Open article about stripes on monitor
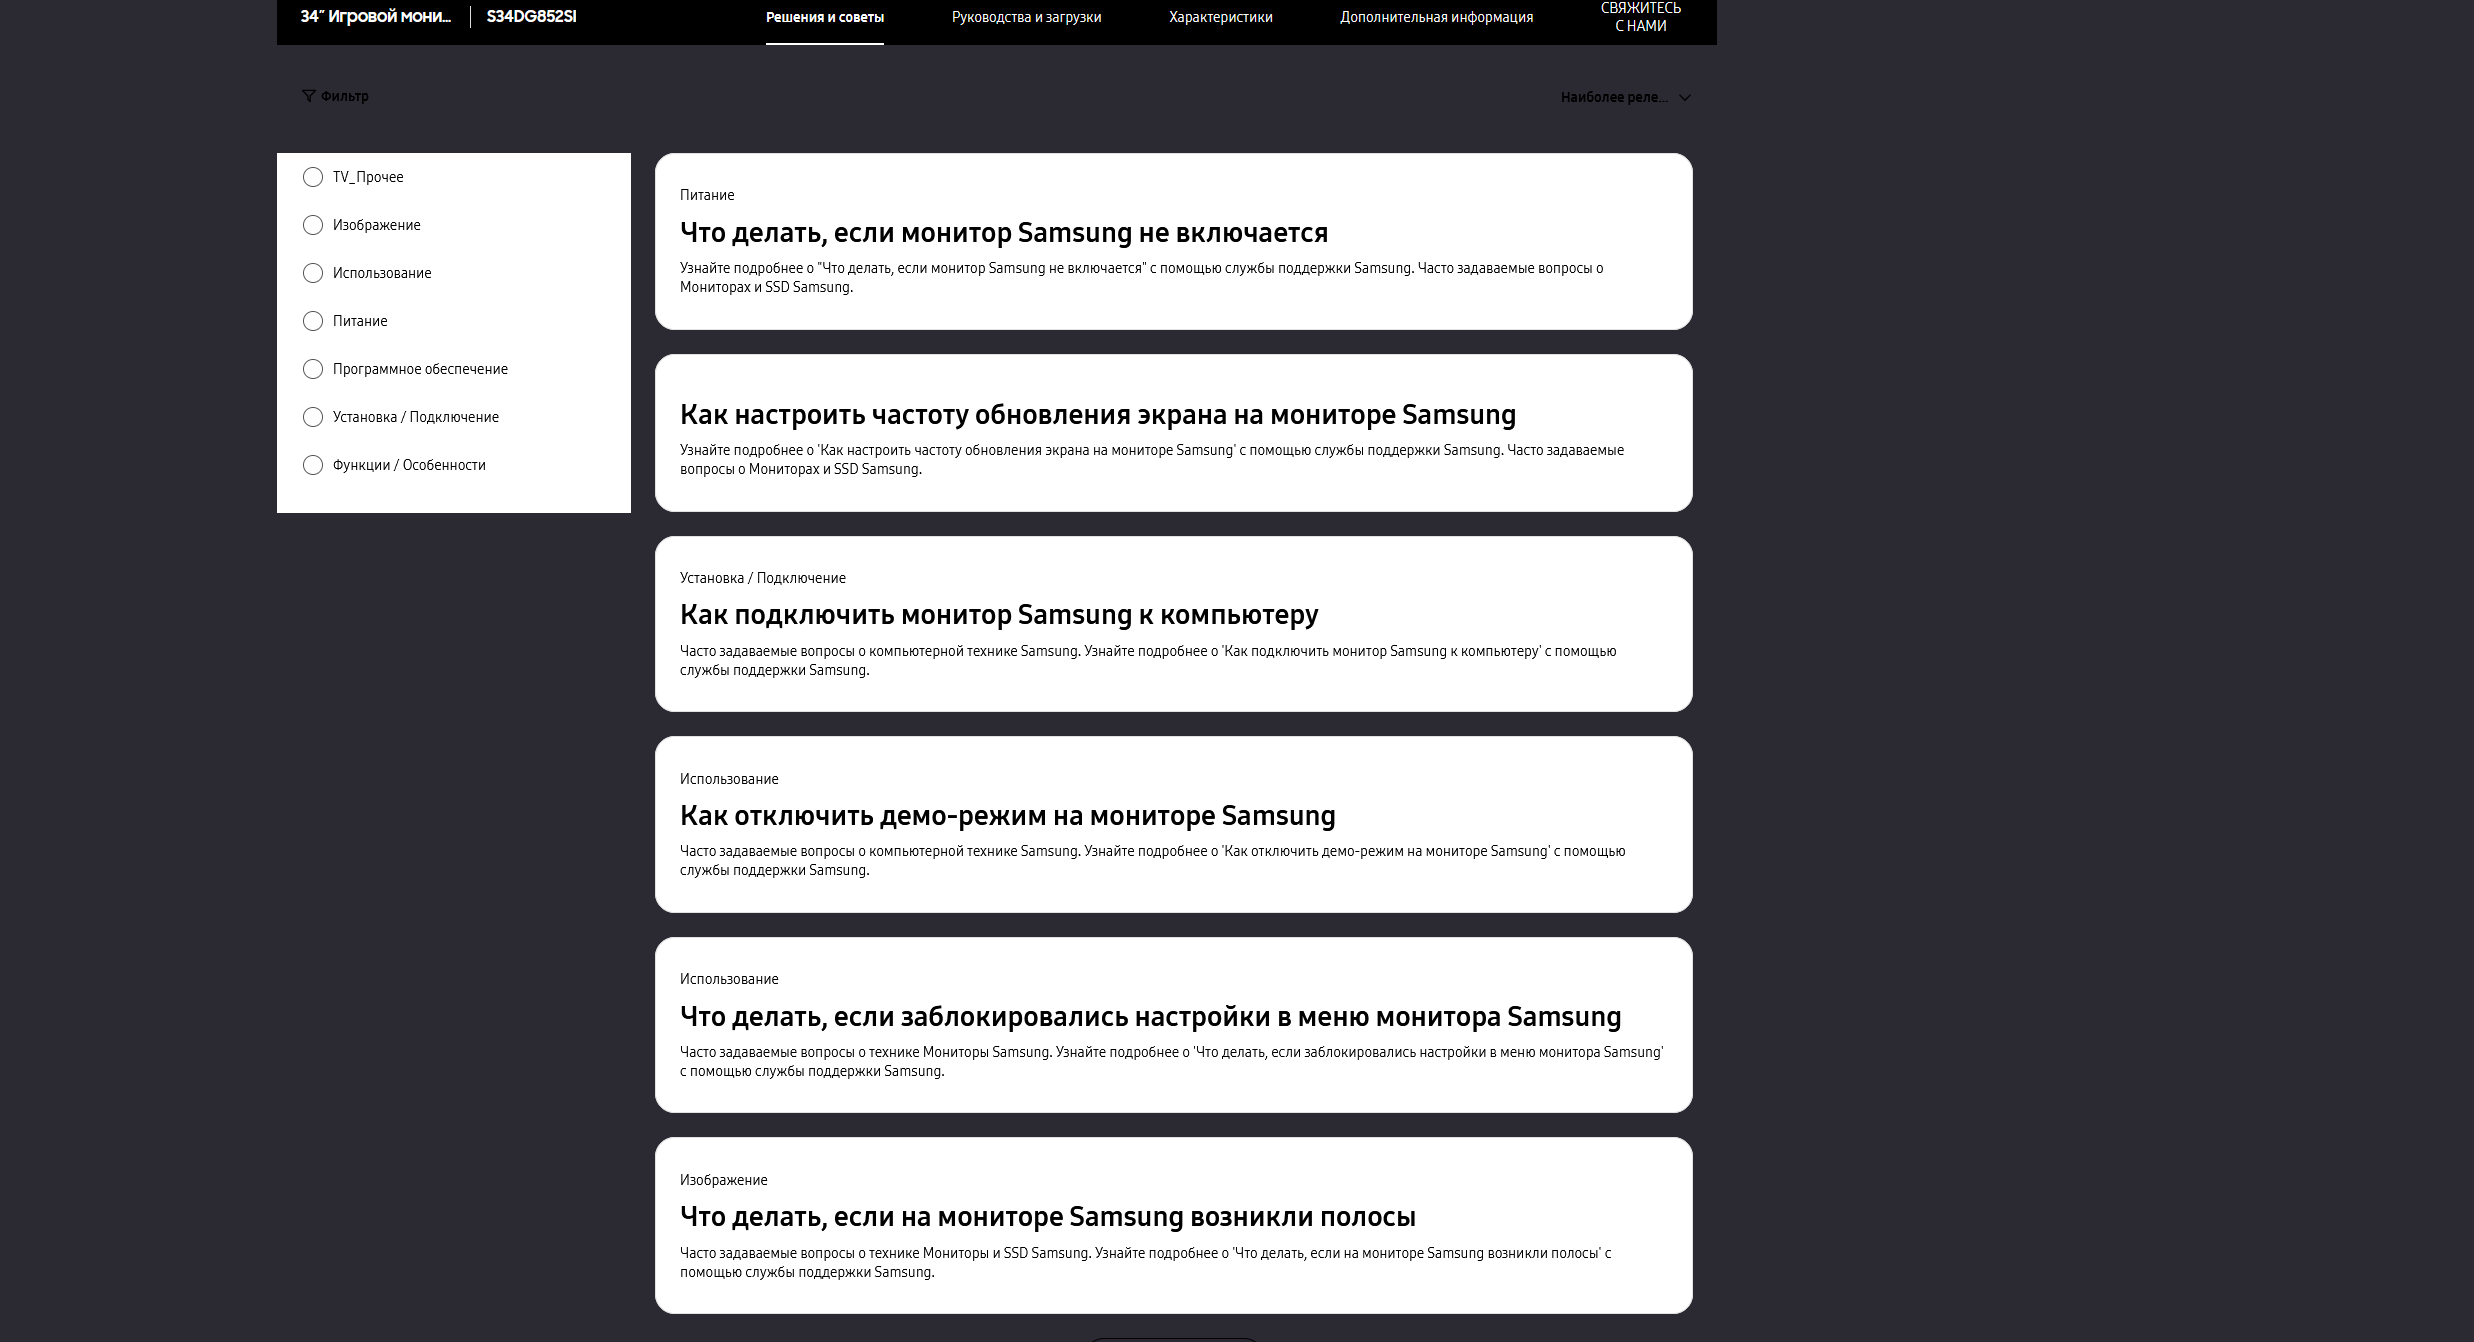2474x1342 pixels. pos(1047,1217)
